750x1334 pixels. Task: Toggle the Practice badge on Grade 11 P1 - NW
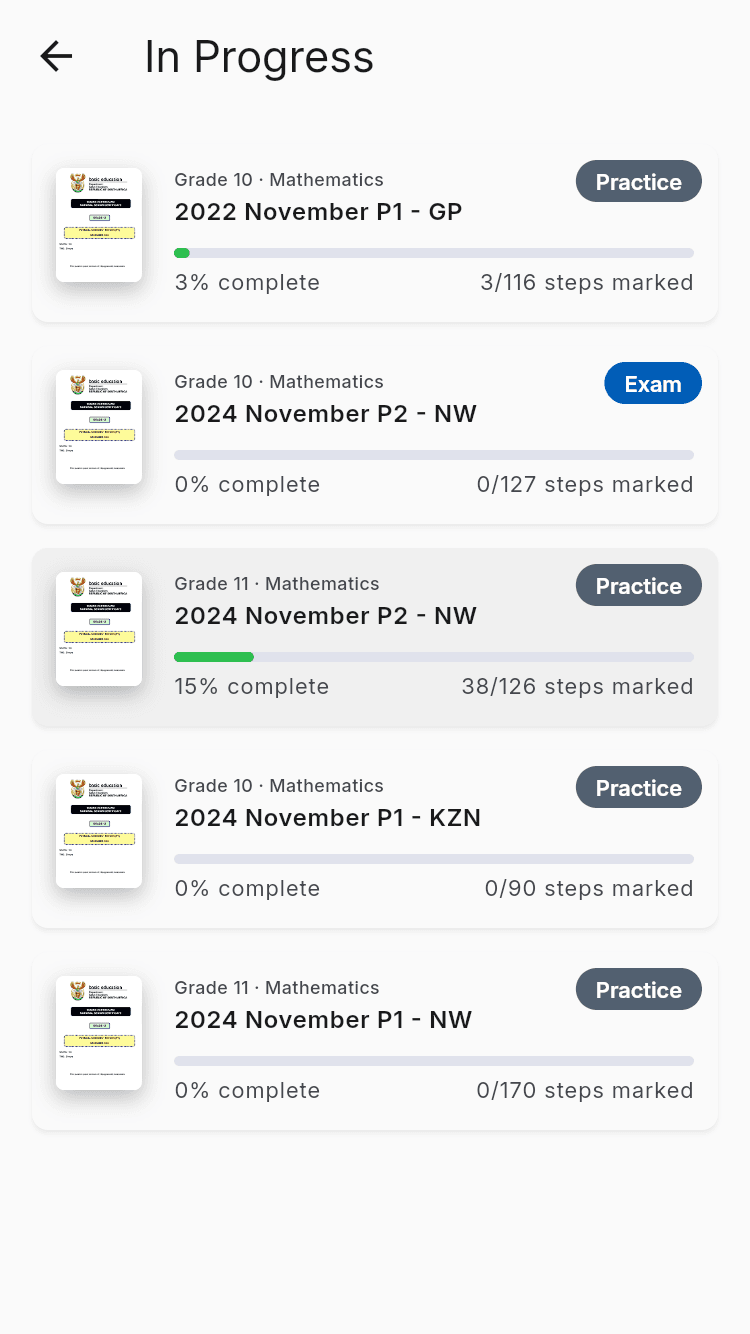pos(638,989)
